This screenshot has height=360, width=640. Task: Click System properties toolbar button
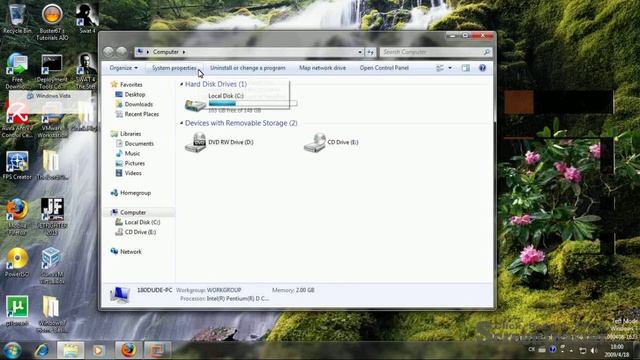click(x=174, y=68)
